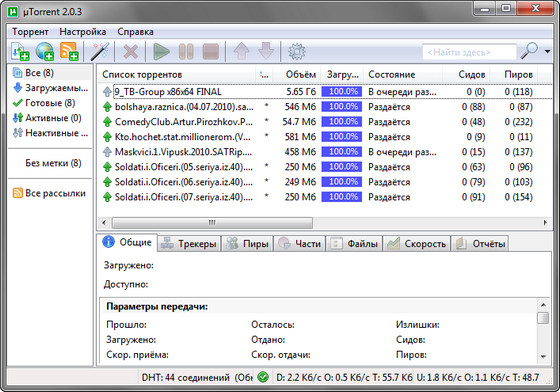Switch to the Файлы tab
560x392 pixels.
pyautogui.click(x=354, y=244)
